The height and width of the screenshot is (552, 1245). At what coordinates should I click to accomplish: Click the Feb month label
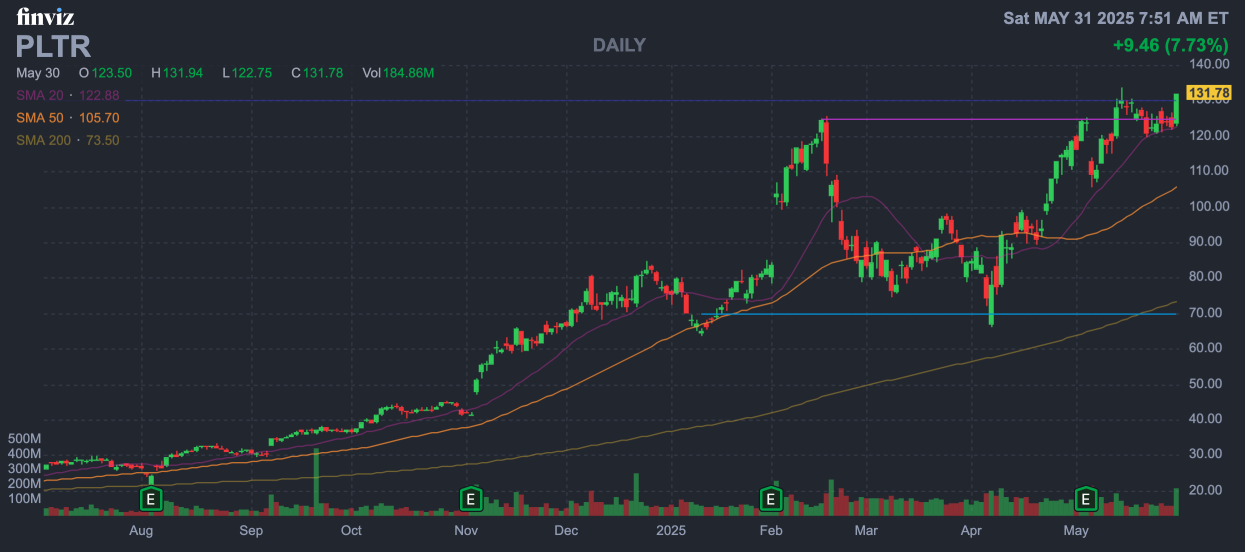(x=770, y=530)
